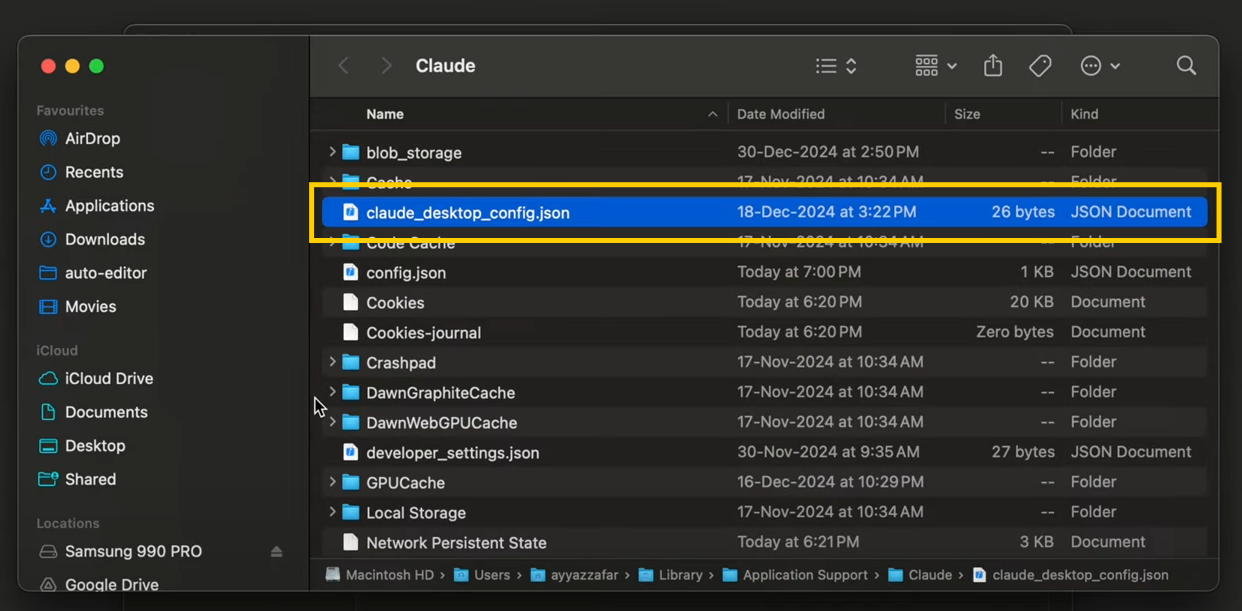The height and width of the screenshot is (611, 1242).
Task: Select the config.json file icon
Action: 350,272
